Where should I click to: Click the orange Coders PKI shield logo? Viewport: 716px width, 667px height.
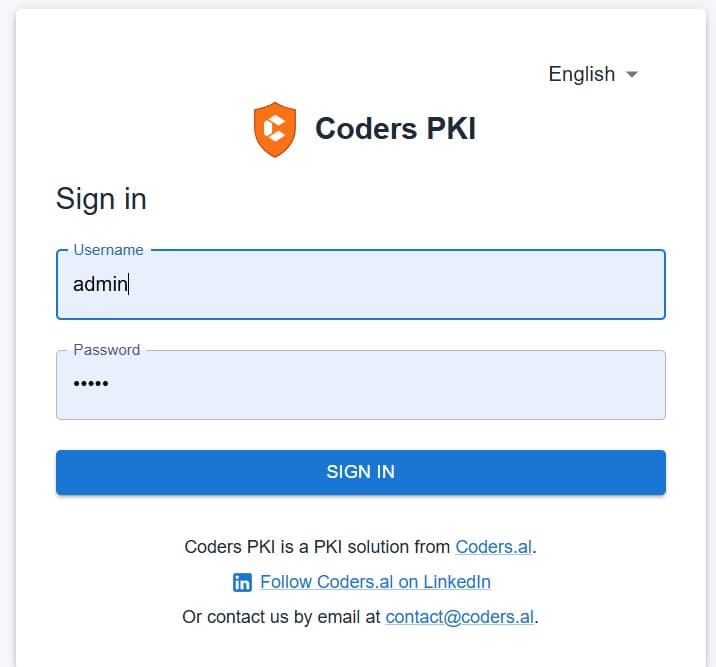(x=275, y=129)
